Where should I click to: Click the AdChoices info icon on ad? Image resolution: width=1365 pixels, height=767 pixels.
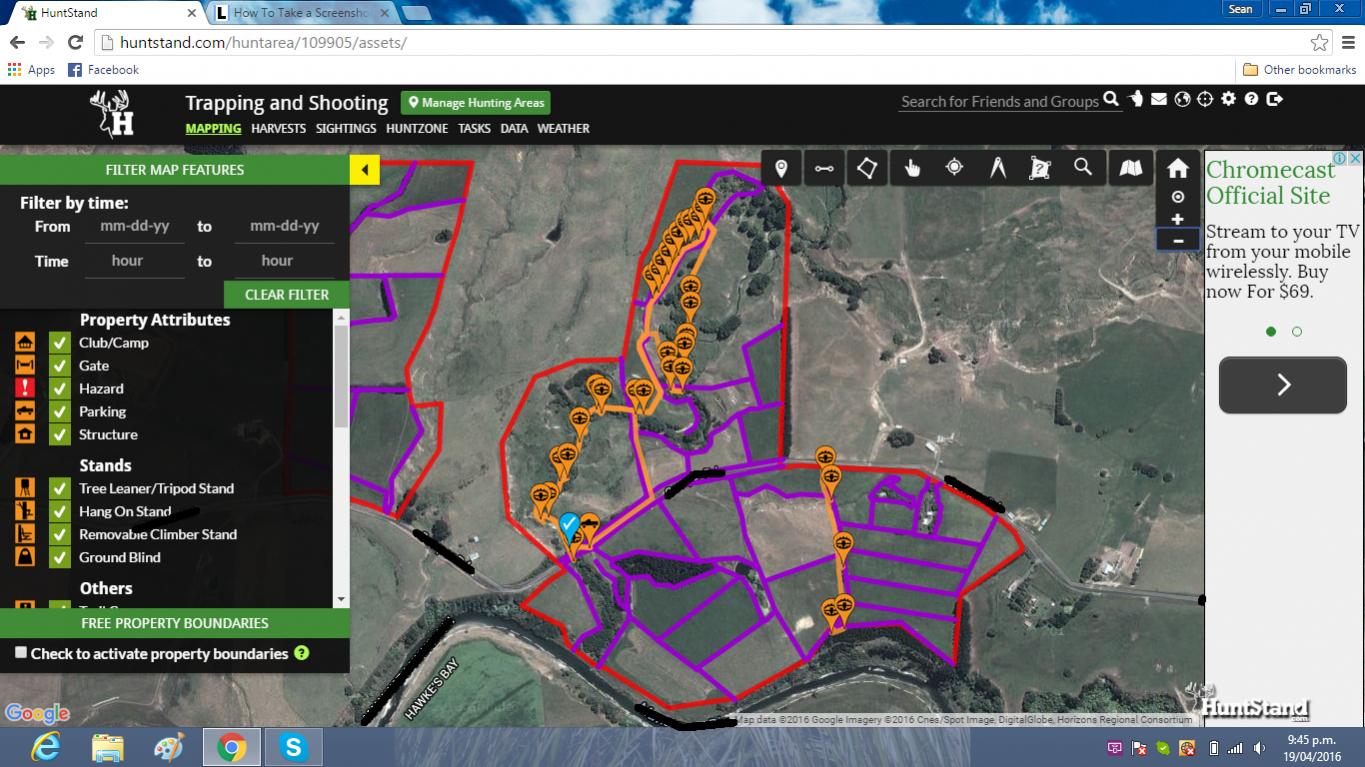click(x=1339, y=158)
